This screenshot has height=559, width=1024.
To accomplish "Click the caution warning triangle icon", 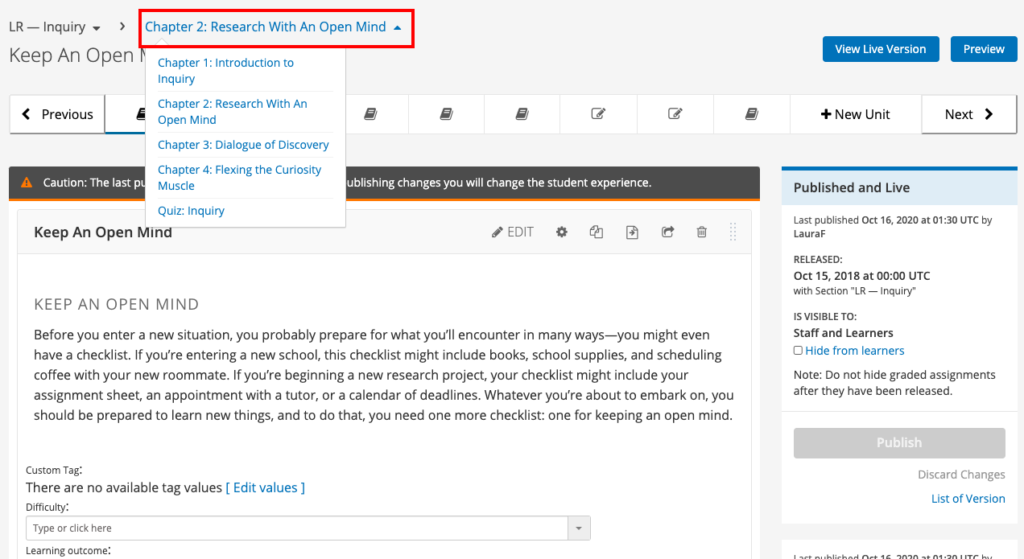I will (27, 183).
